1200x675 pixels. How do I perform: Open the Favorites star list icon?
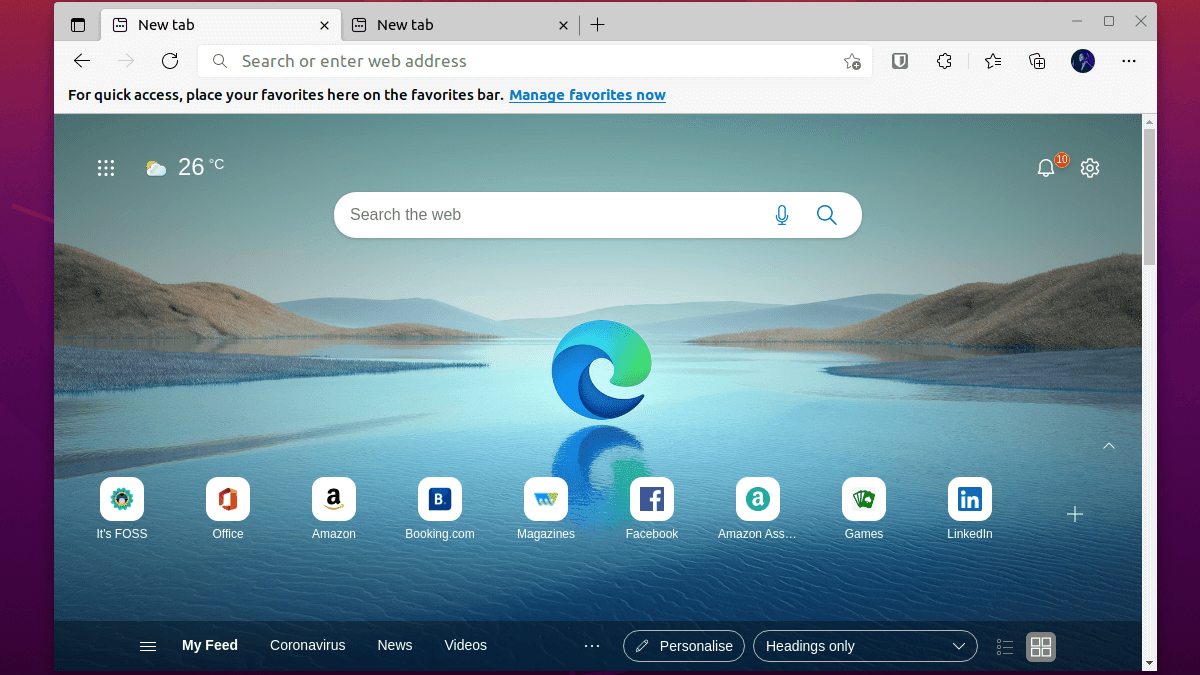pos(993,61)
